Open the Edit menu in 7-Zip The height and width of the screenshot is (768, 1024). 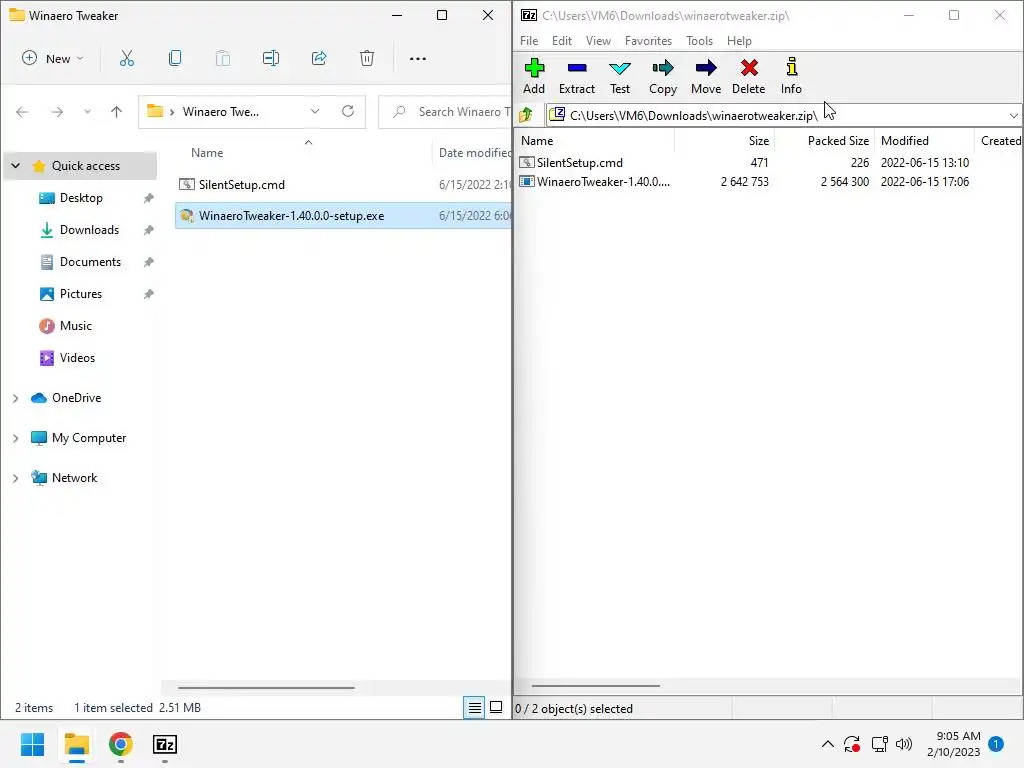[562, 40]
